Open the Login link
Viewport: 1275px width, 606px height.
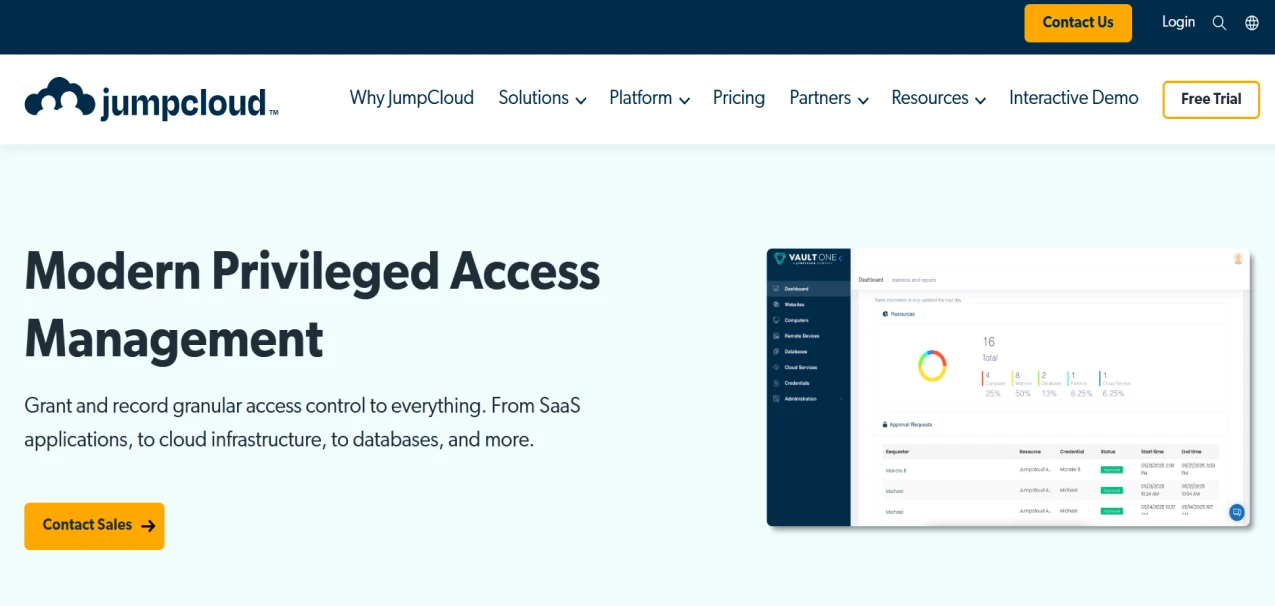(x=1178, y=22)
